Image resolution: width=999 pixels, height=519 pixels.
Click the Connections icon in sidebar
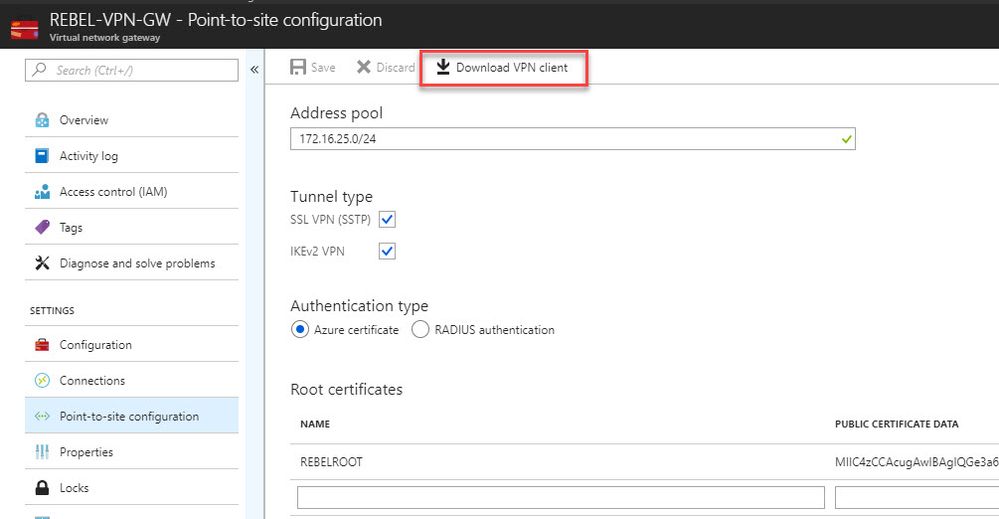42,381
